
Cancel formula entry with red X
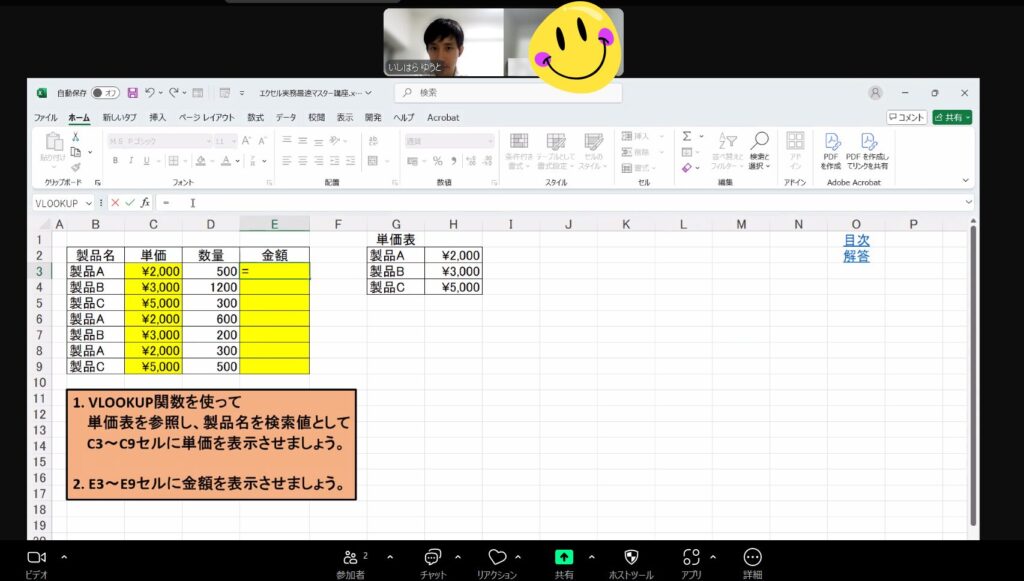pos(115,202)
